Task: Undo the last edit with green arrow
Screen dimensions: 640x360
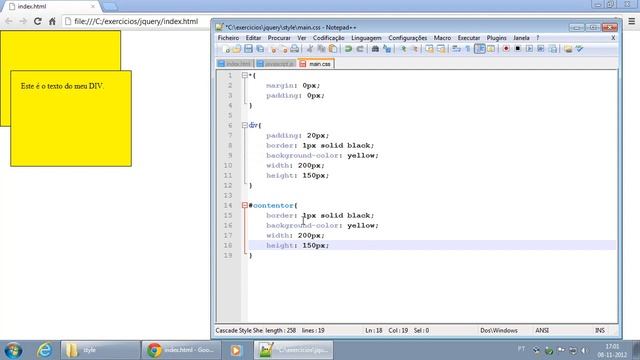Action: pos(348,49)
